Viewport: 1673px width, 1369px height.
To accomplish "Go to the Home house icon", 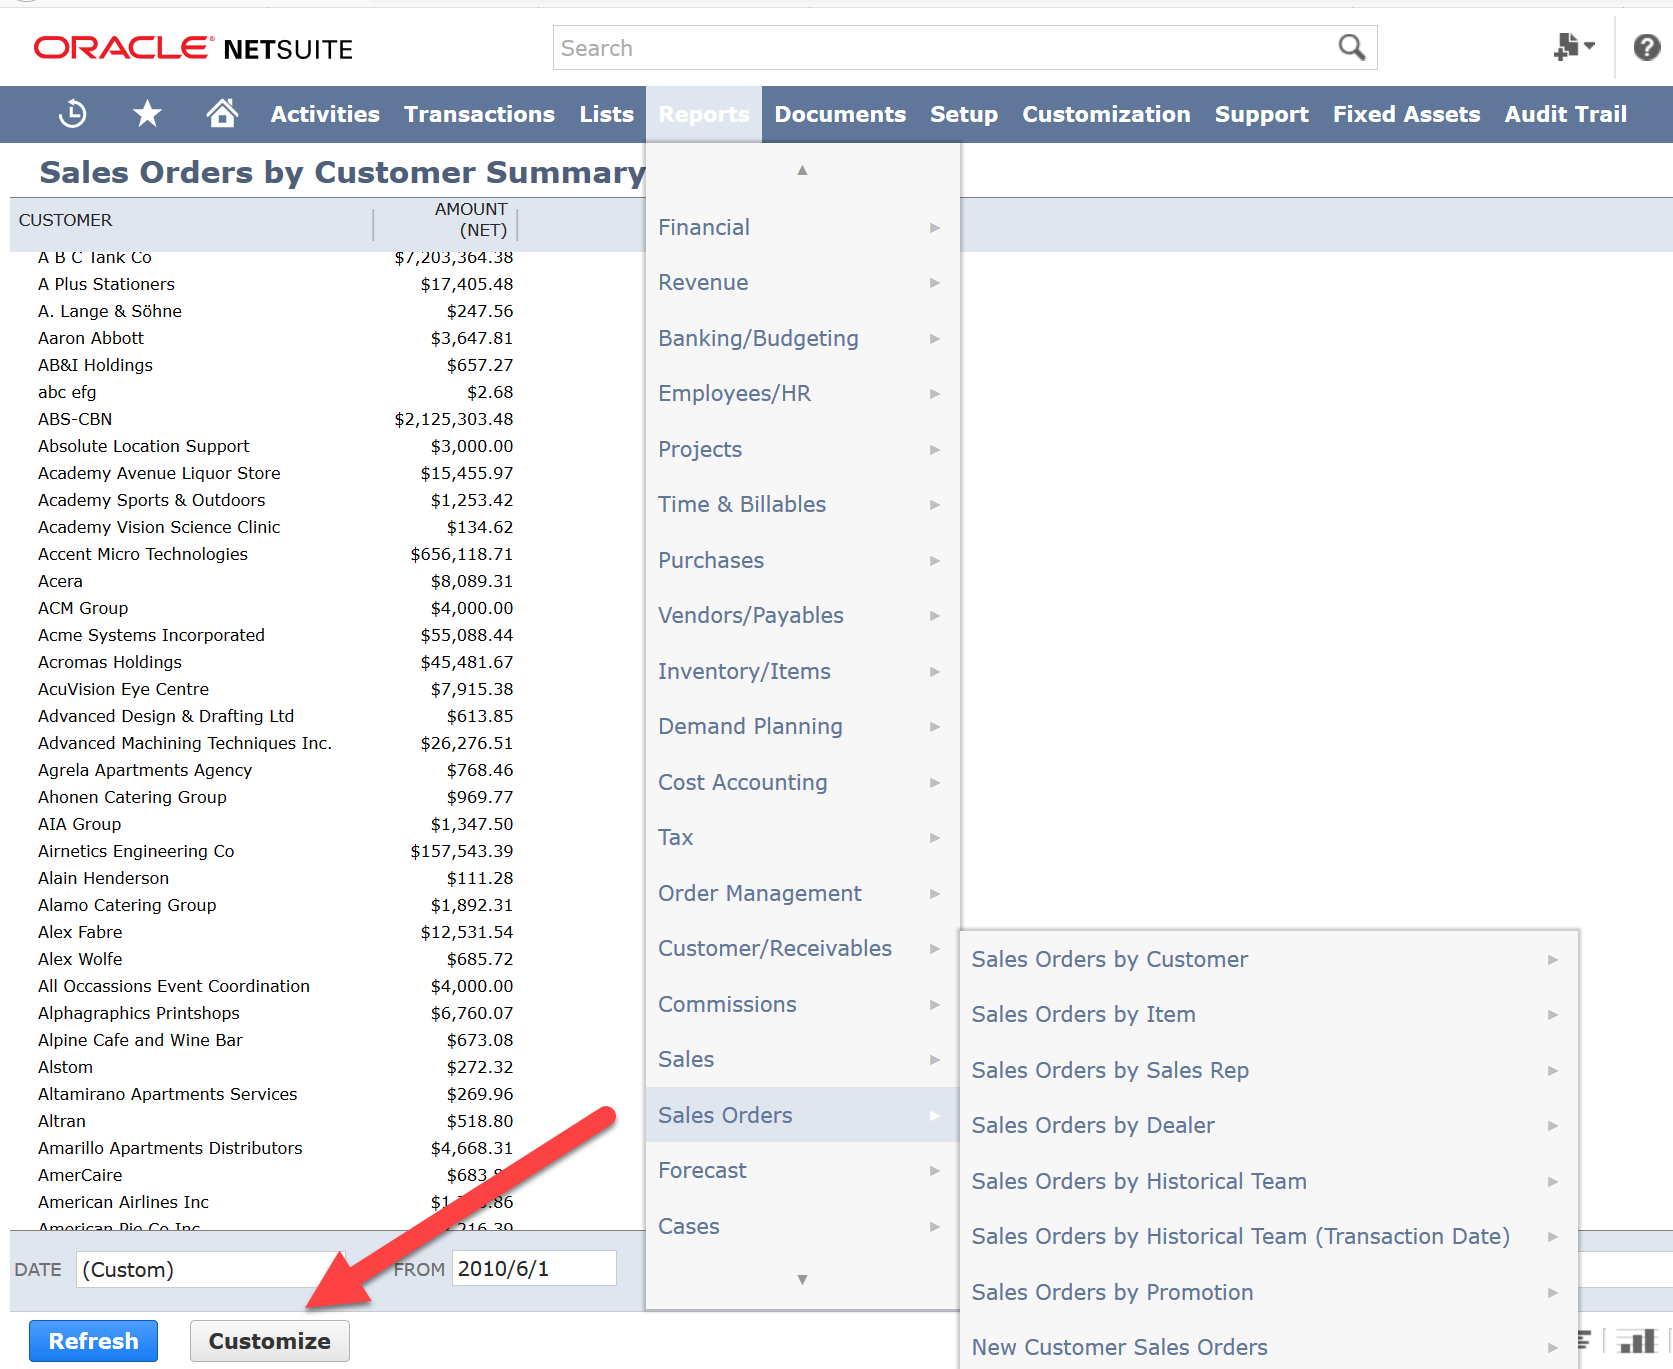I will click(x=222, y=113).
